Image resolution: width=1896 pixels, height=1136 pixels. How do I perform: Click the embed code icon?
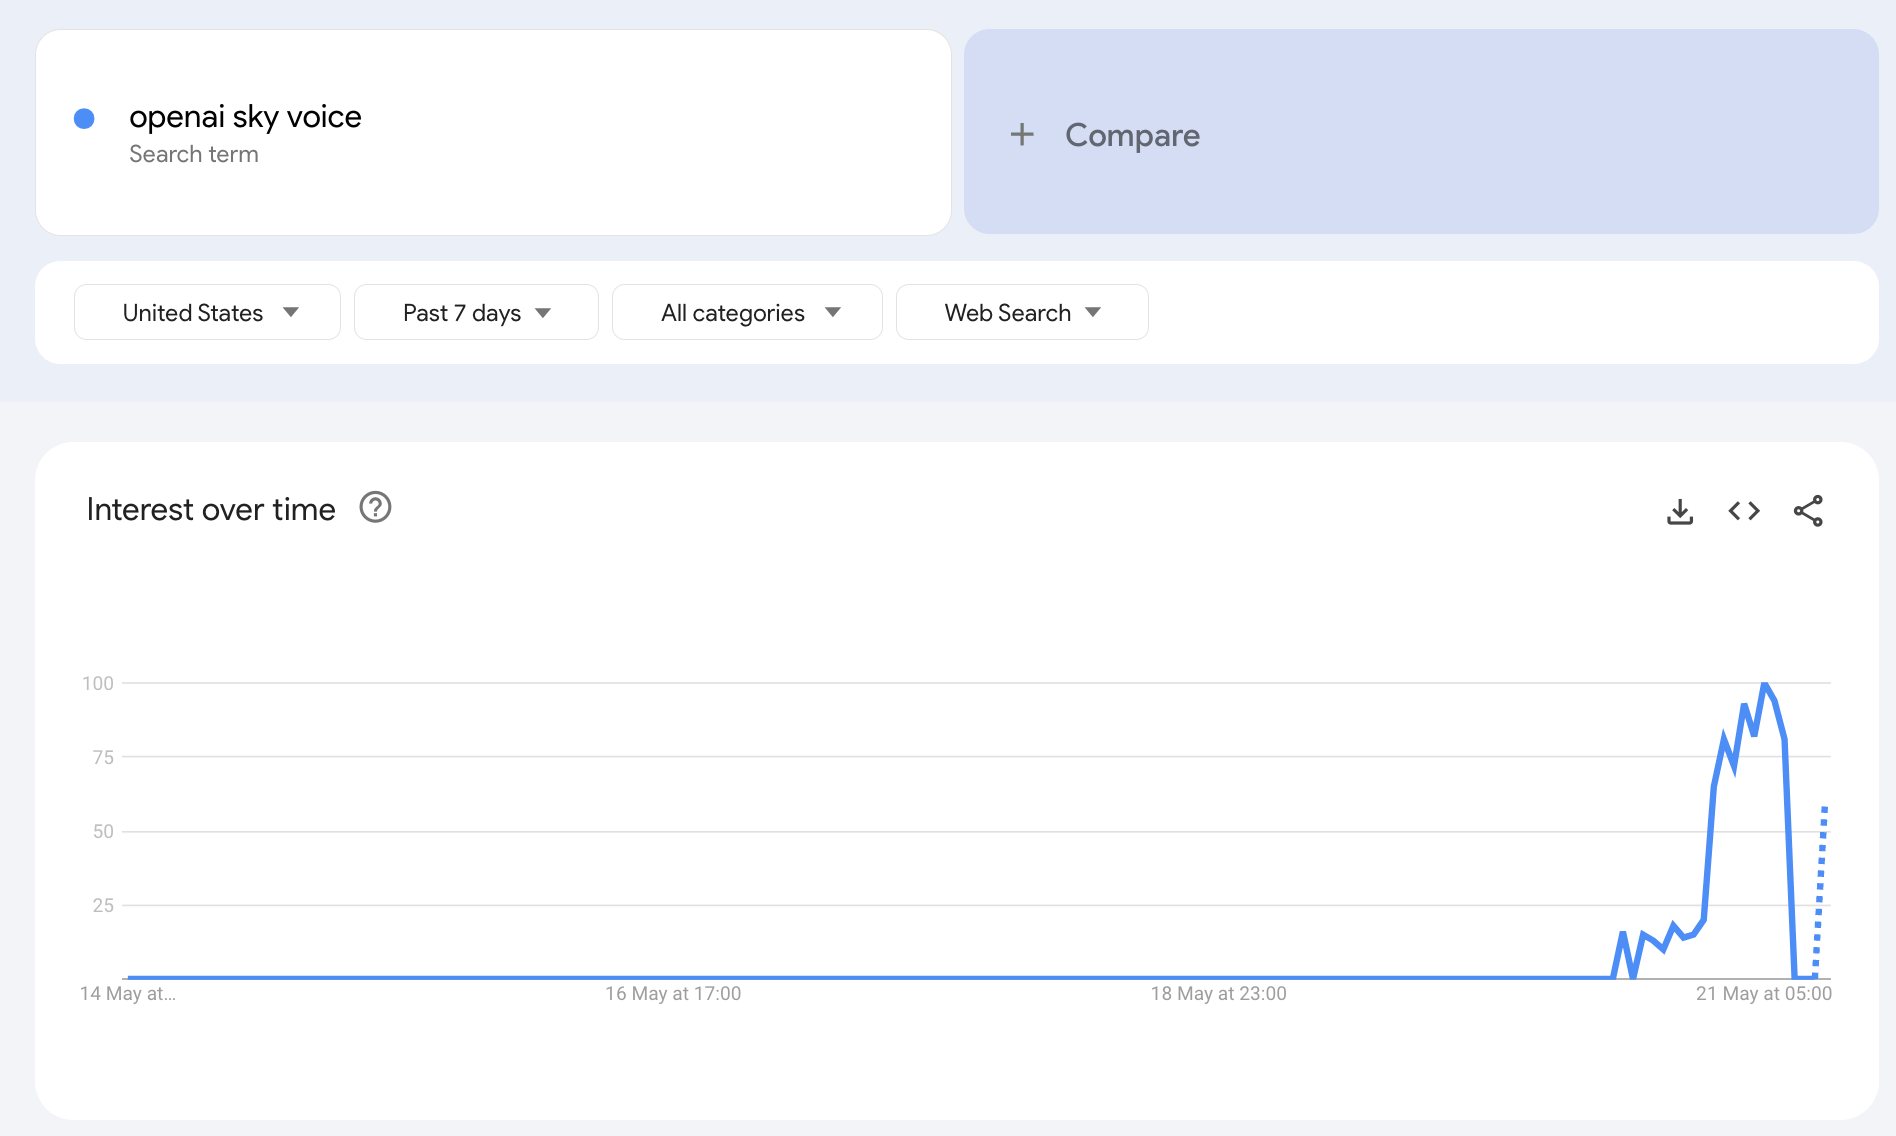[x=1744, y=511]
